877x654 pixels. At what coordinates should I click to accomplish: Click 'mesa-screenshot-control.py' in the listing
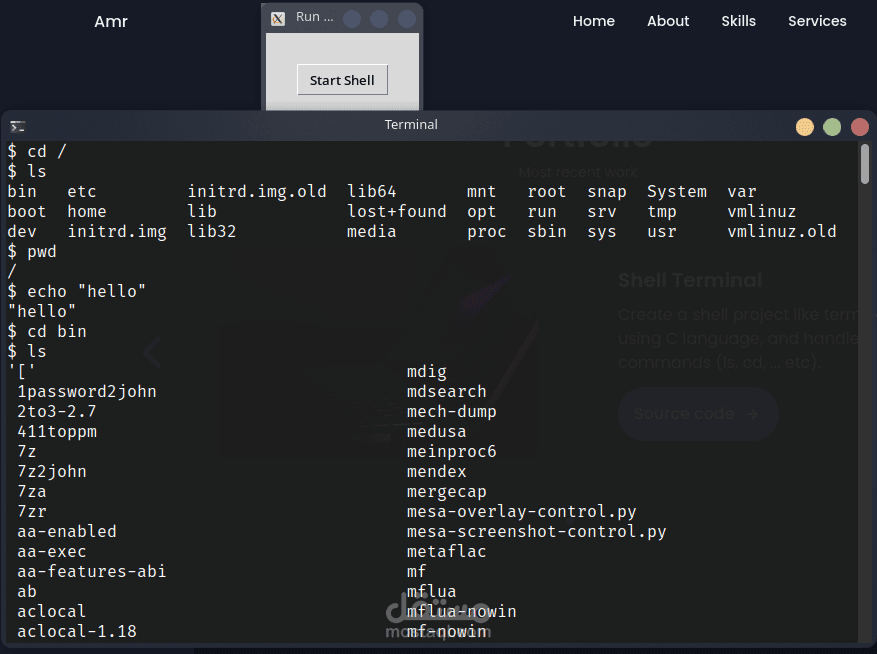click(x=536, y=531)
